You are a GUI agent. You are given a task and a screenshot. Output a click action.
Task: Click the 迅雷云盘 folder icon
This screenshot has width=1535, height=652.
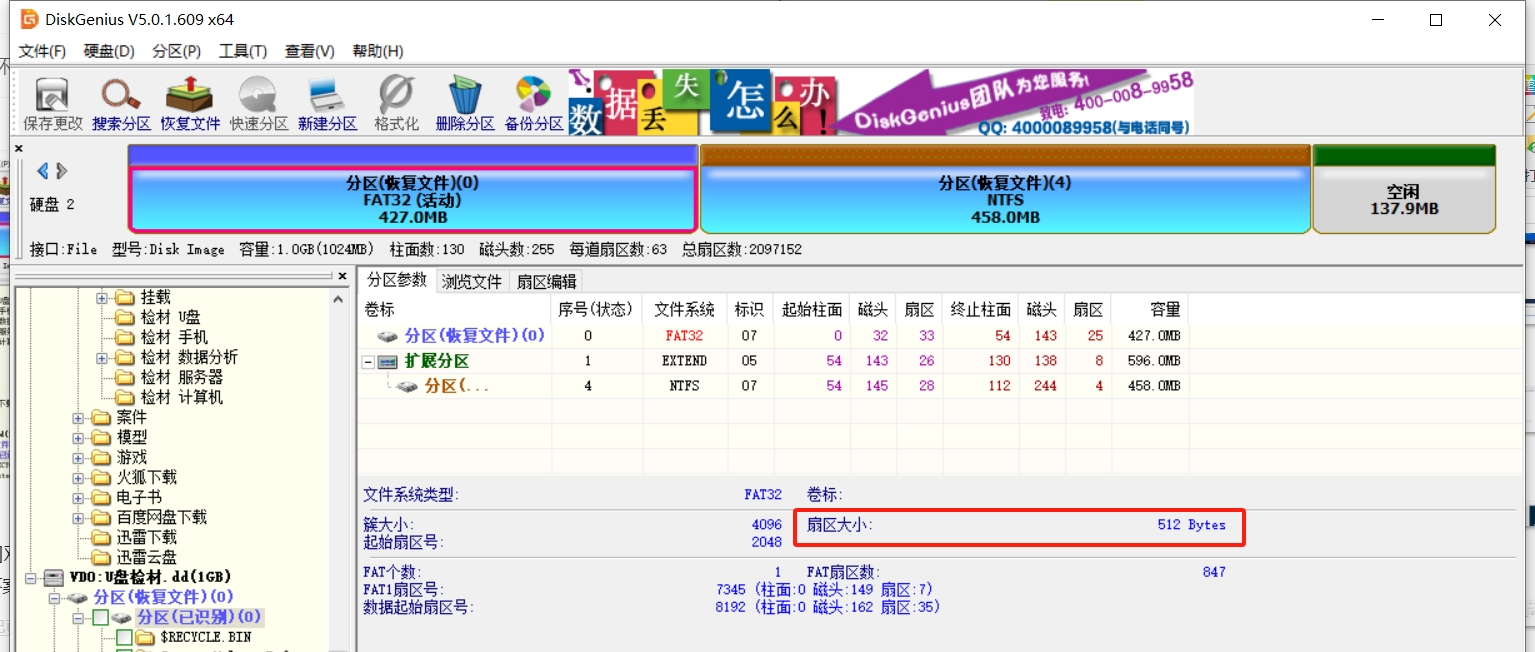(102, 557)
